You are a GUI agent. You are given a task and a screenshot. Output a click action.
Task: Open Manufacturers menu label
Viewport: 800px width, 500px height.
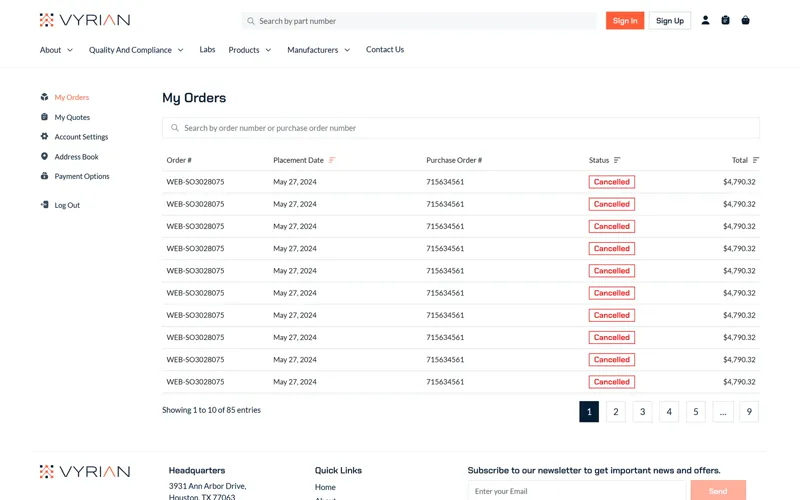point(313,50)
